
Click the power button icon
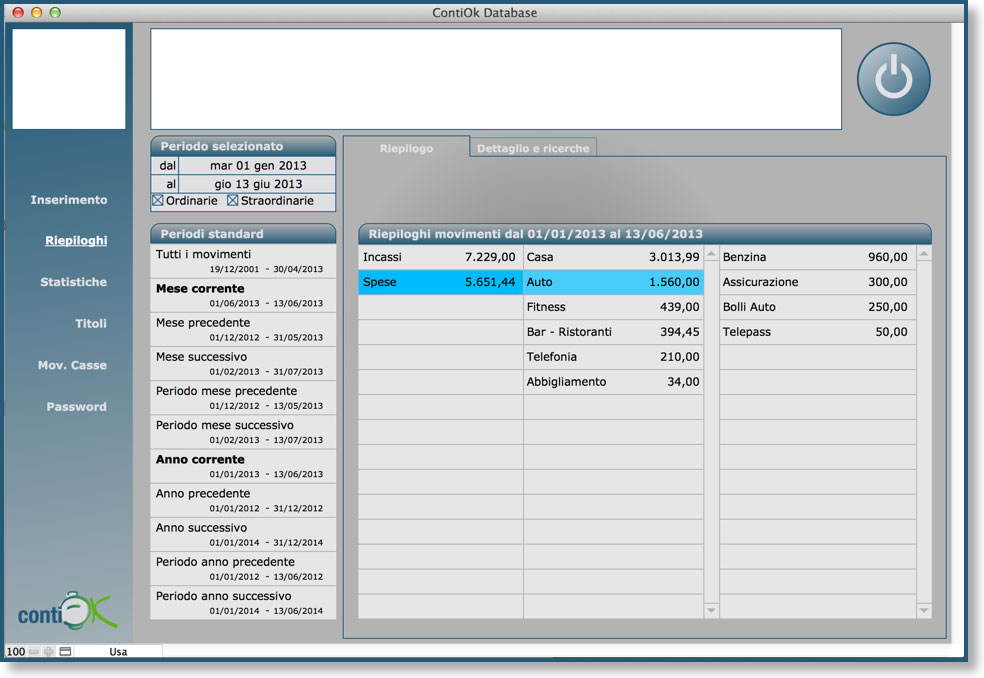coord(893,79)
